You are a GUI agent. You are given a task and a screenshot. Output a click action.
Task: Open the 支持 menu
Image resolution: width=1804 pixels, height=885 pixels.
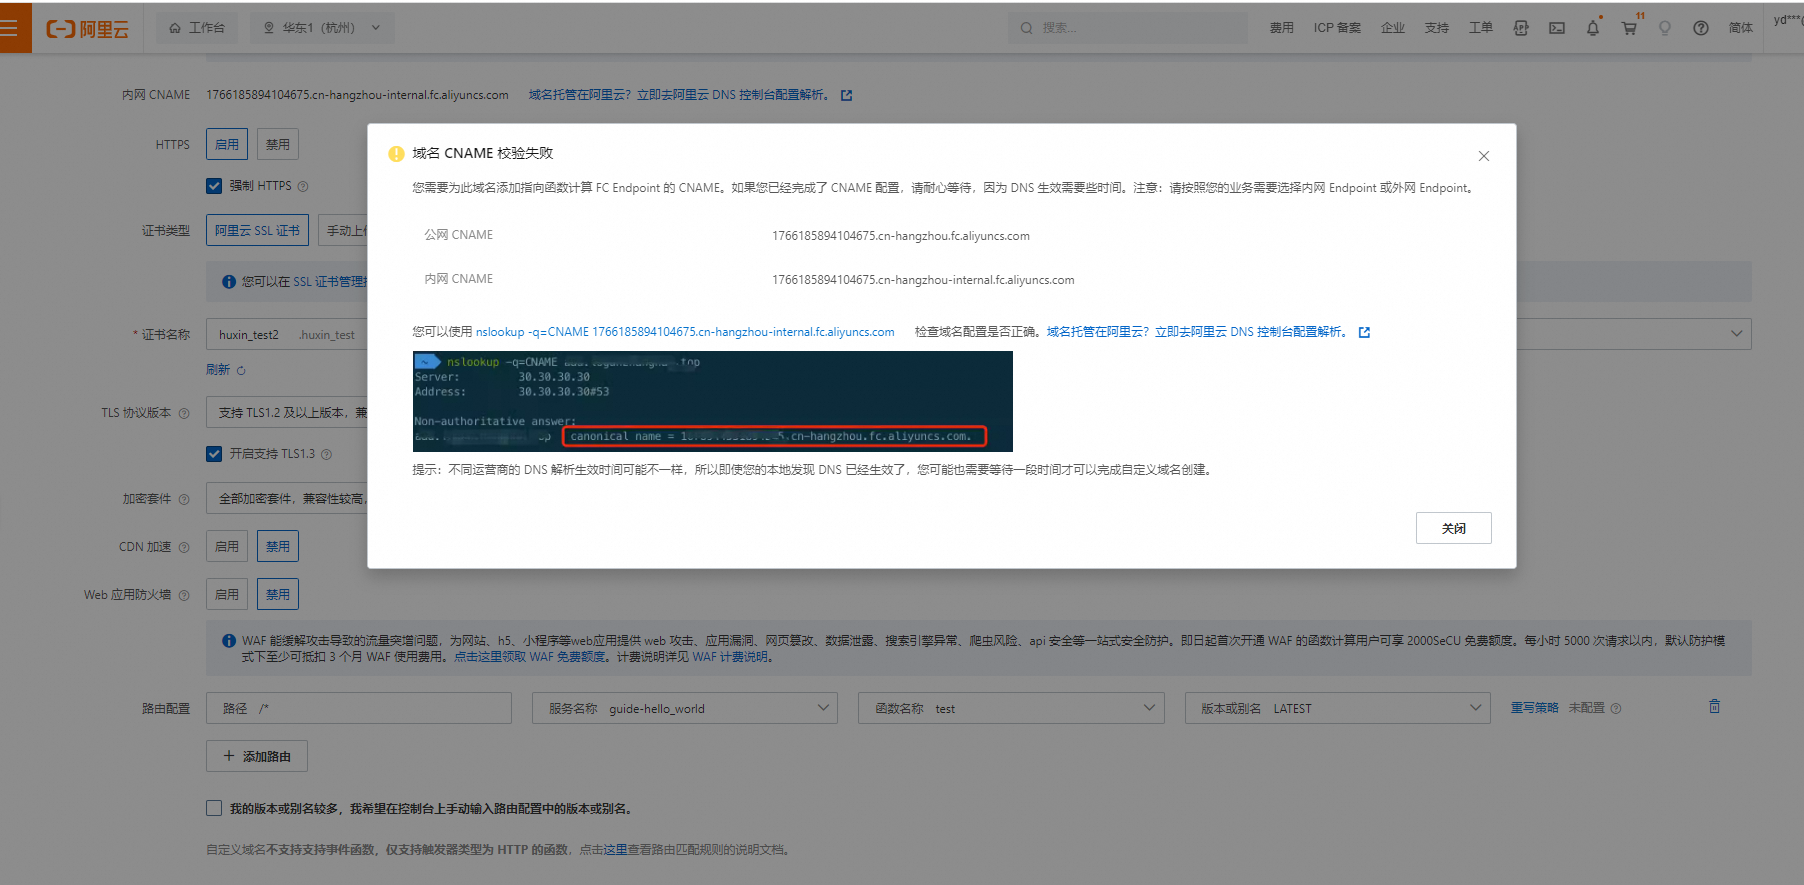tap(1437, 28)
